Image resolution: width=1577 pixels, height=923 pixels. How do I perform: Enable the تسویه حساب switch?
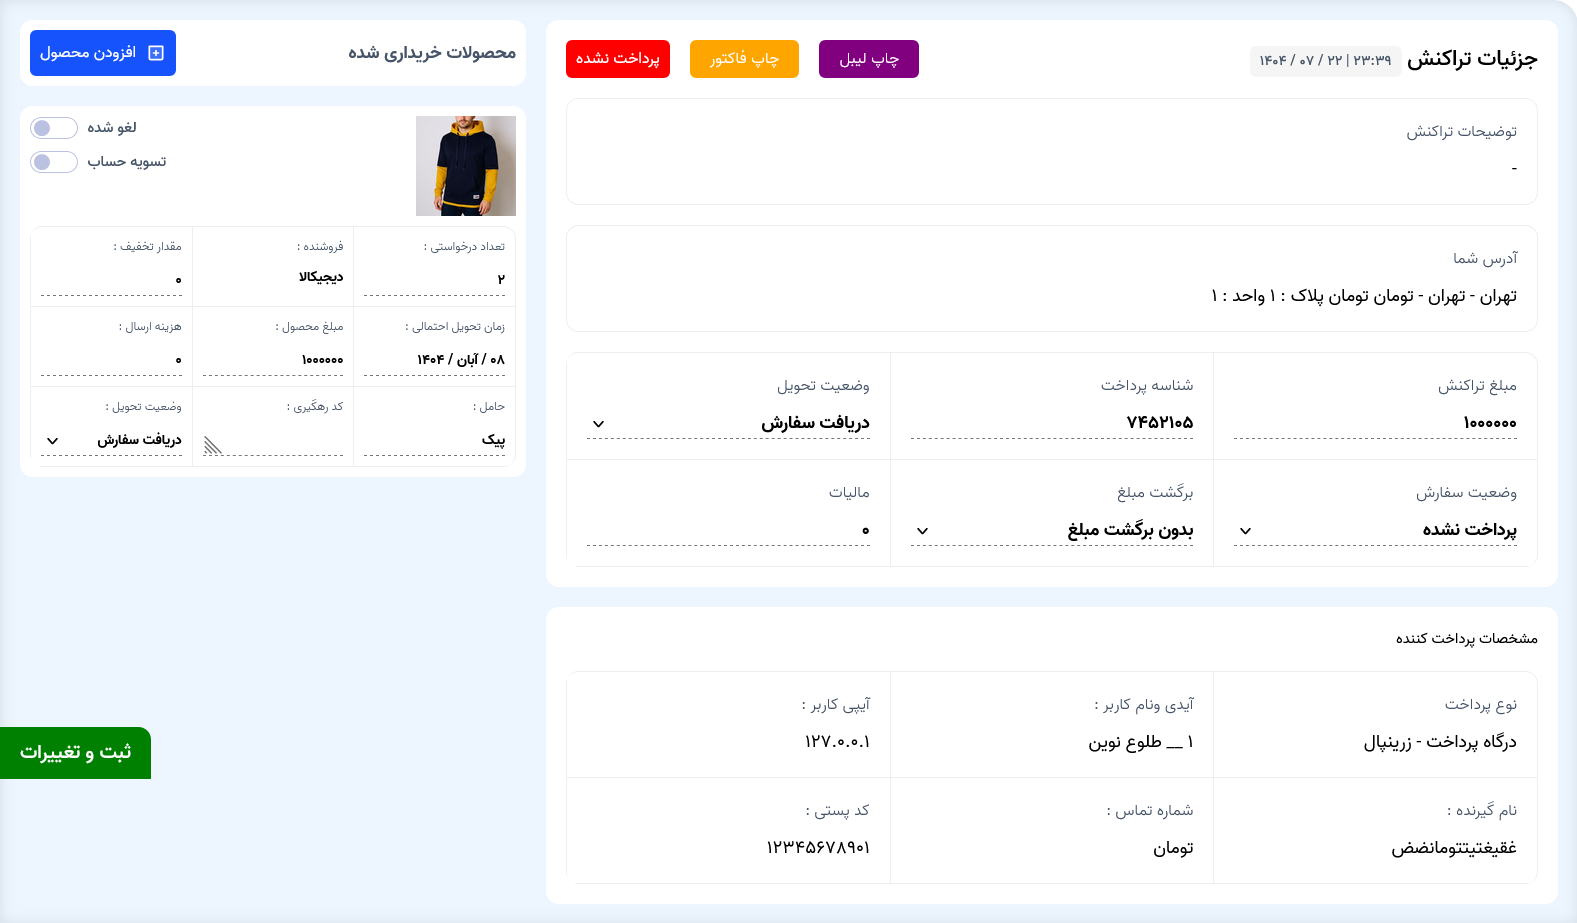(54, 162)
